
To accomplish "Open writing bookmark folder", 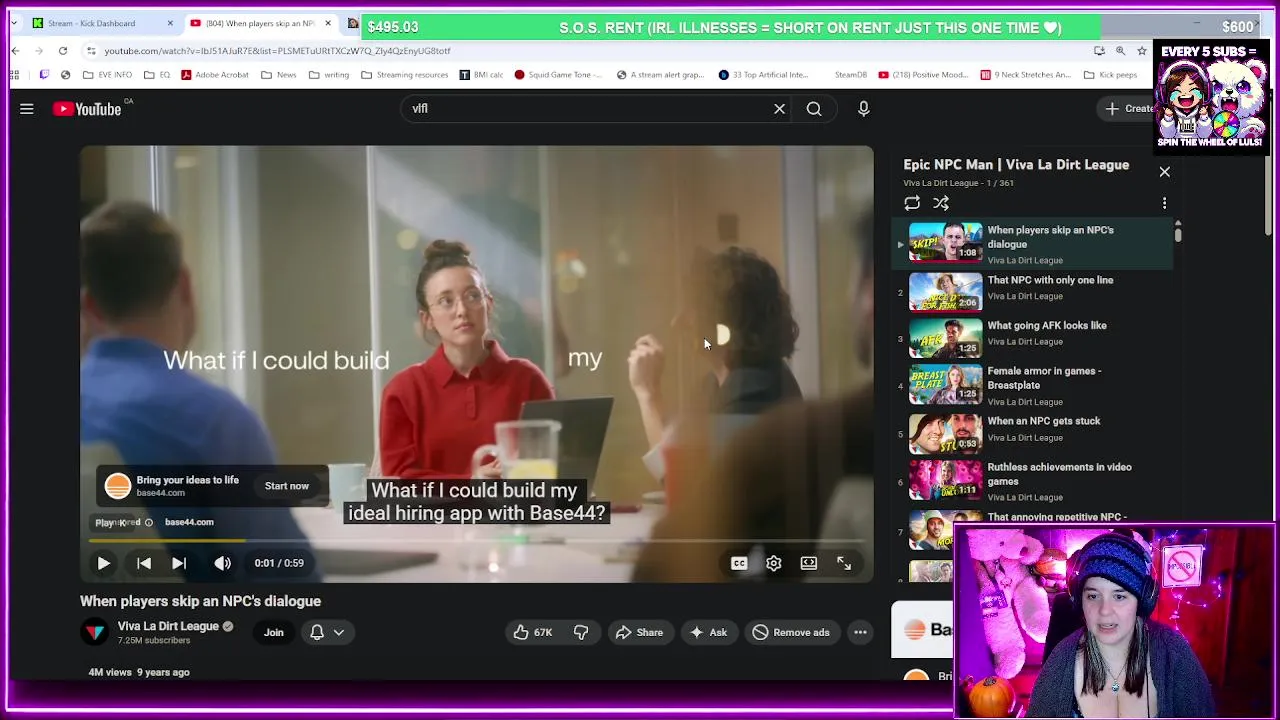I will (328, 75).
